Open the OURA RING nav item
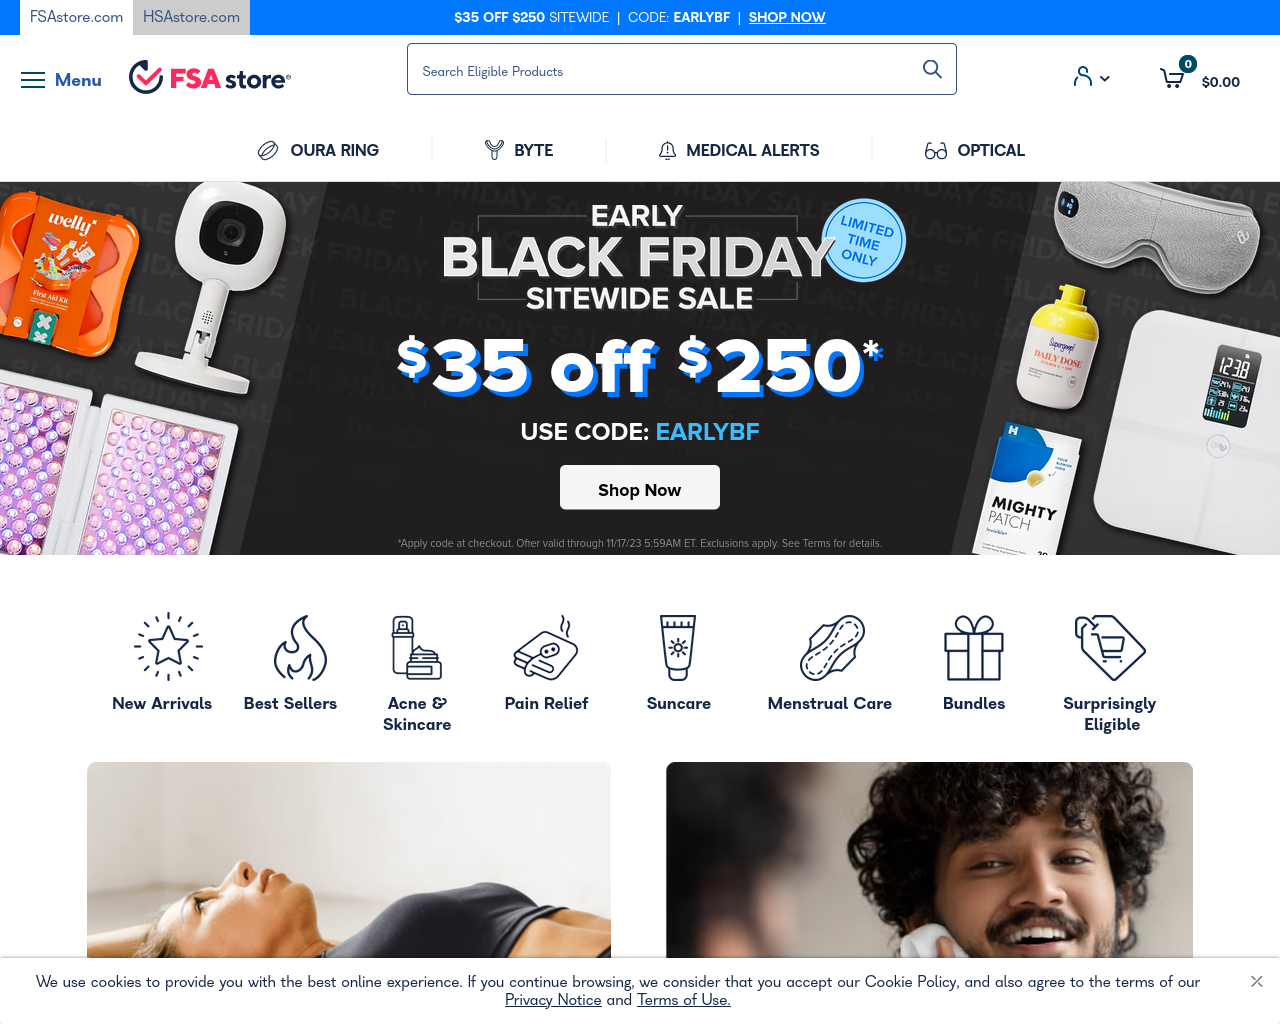The width and height of the screenshot is (1280, 1024). pos(318,150)
